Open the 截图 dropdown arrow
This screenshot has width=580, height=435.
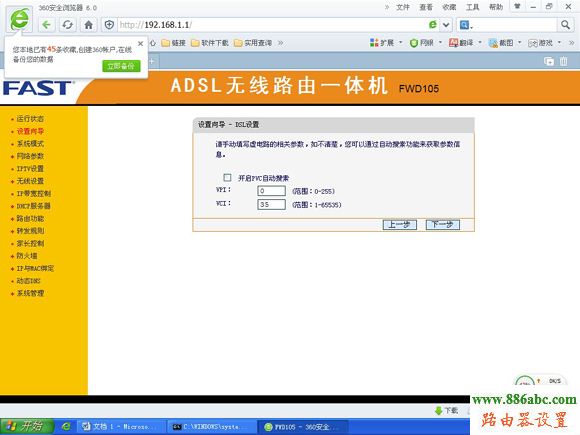point(520,43)
